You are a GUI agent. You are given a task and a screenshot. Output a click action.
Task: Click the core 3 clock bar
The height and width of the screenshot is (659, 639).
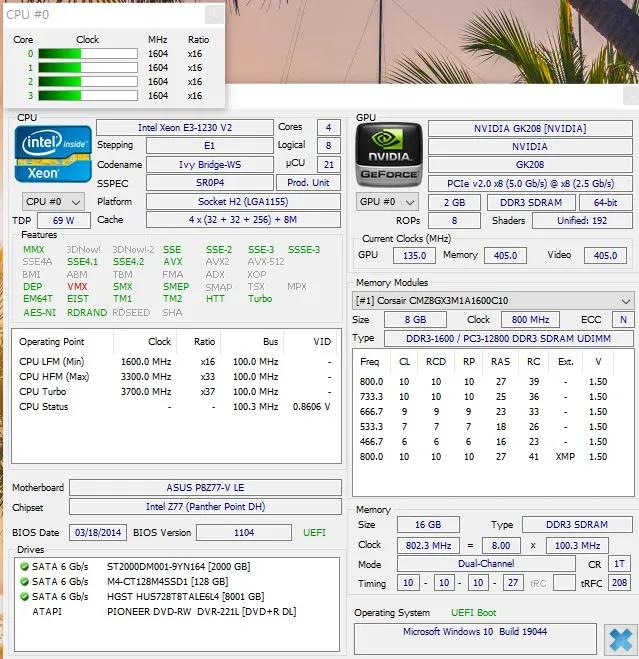(88, 96)
